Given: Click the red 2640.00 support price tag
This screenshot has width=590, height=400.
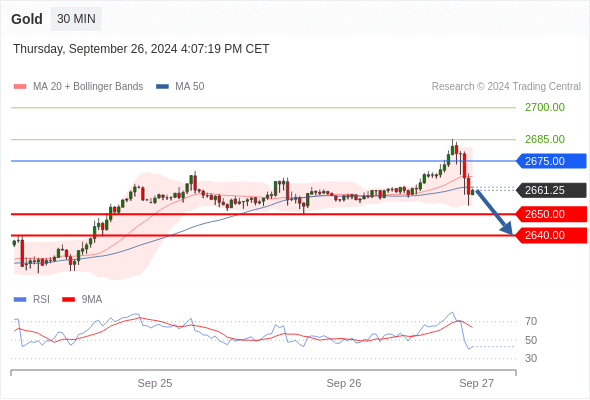Looking at the screenshot, I should (551, 236).
